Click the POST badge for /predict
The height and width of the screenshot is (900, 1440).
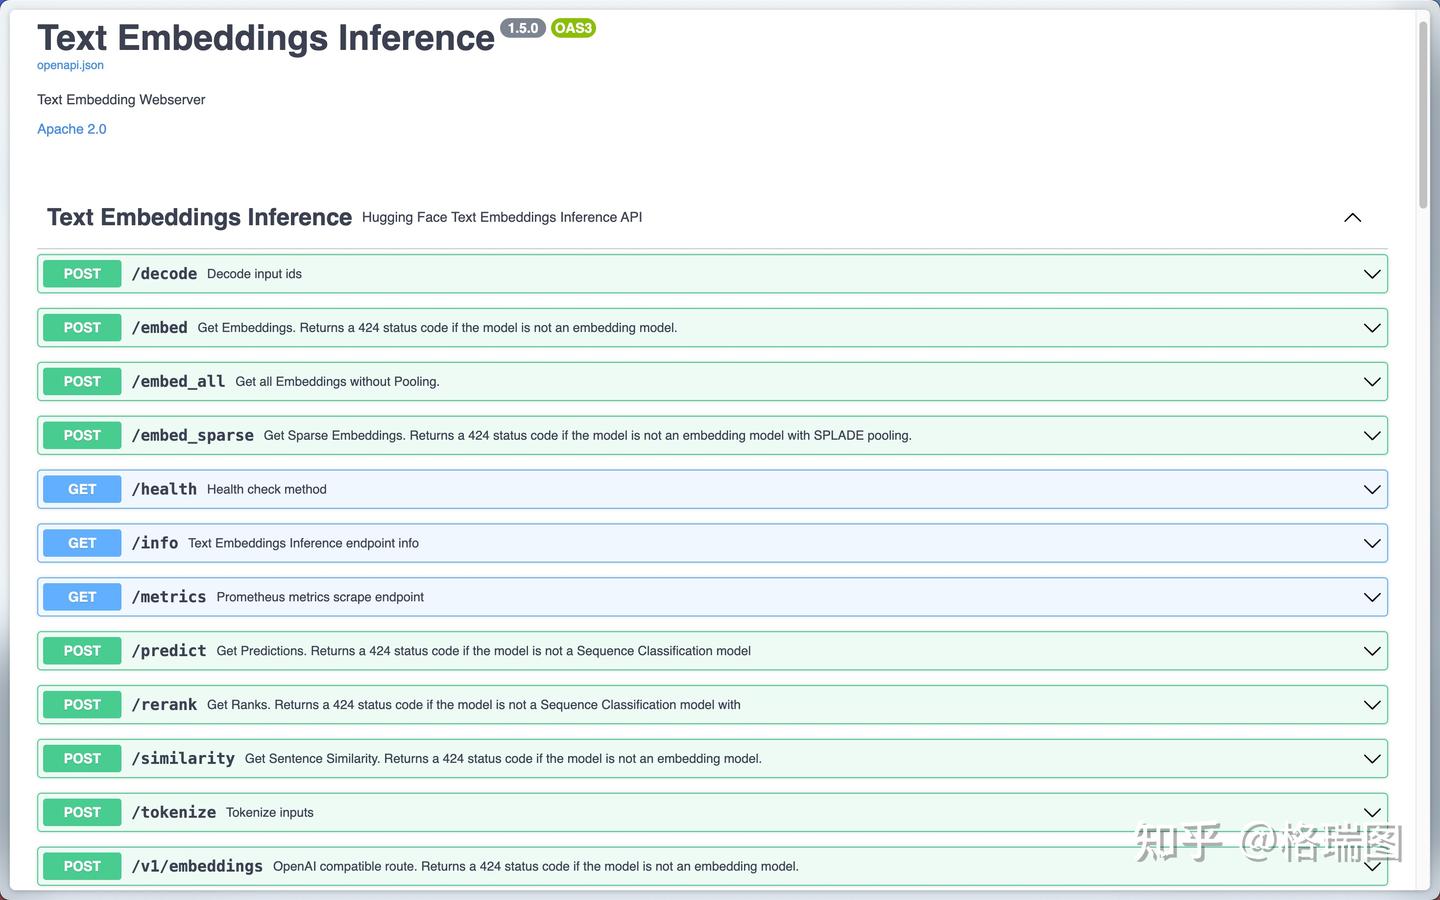tap(82, 651)
